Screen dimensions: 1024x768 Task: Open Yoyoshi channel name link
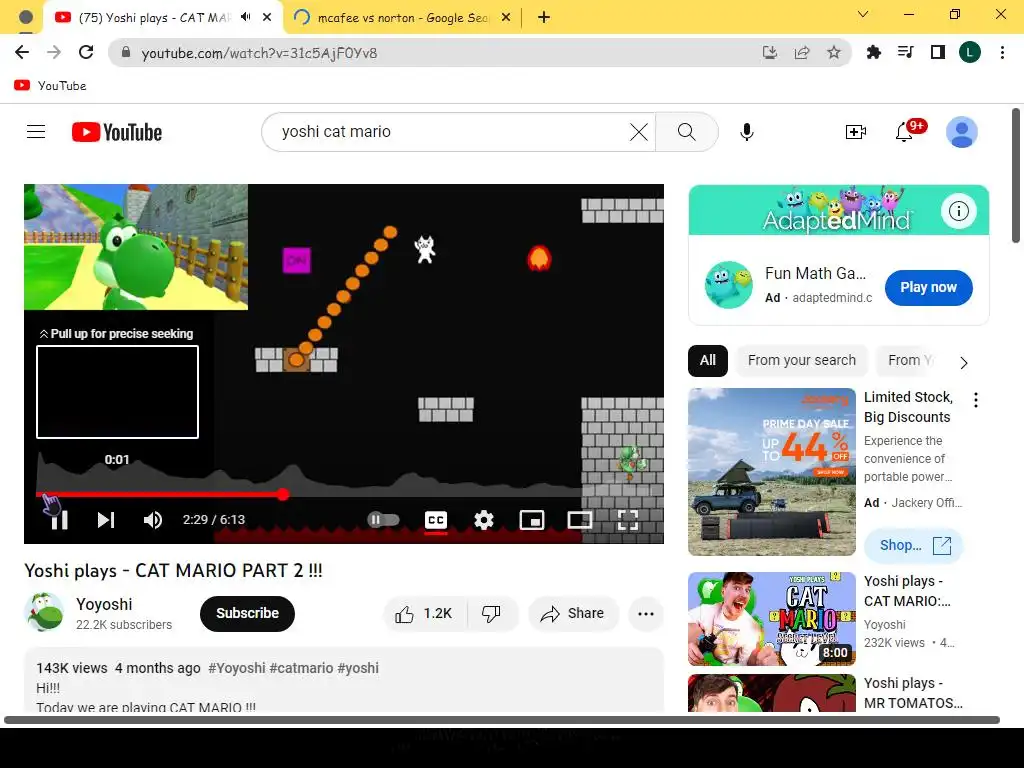click(104, 604)
